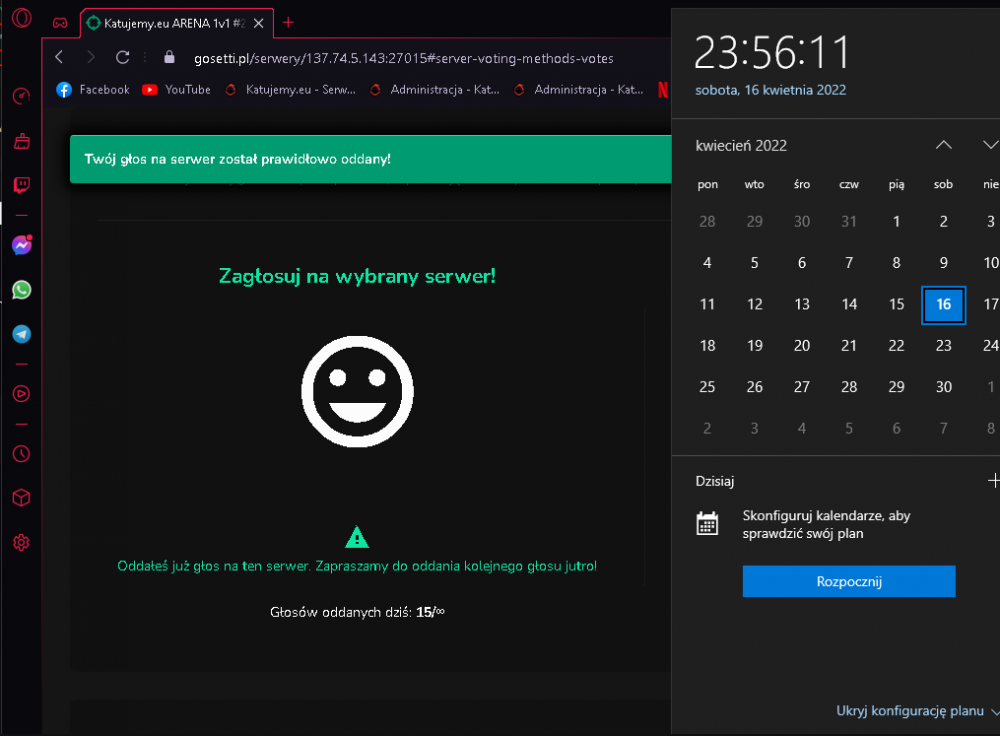Click the 23:56:11 clock display
This screenshot has width=1000, height=736.
click(x=772, y=52)
